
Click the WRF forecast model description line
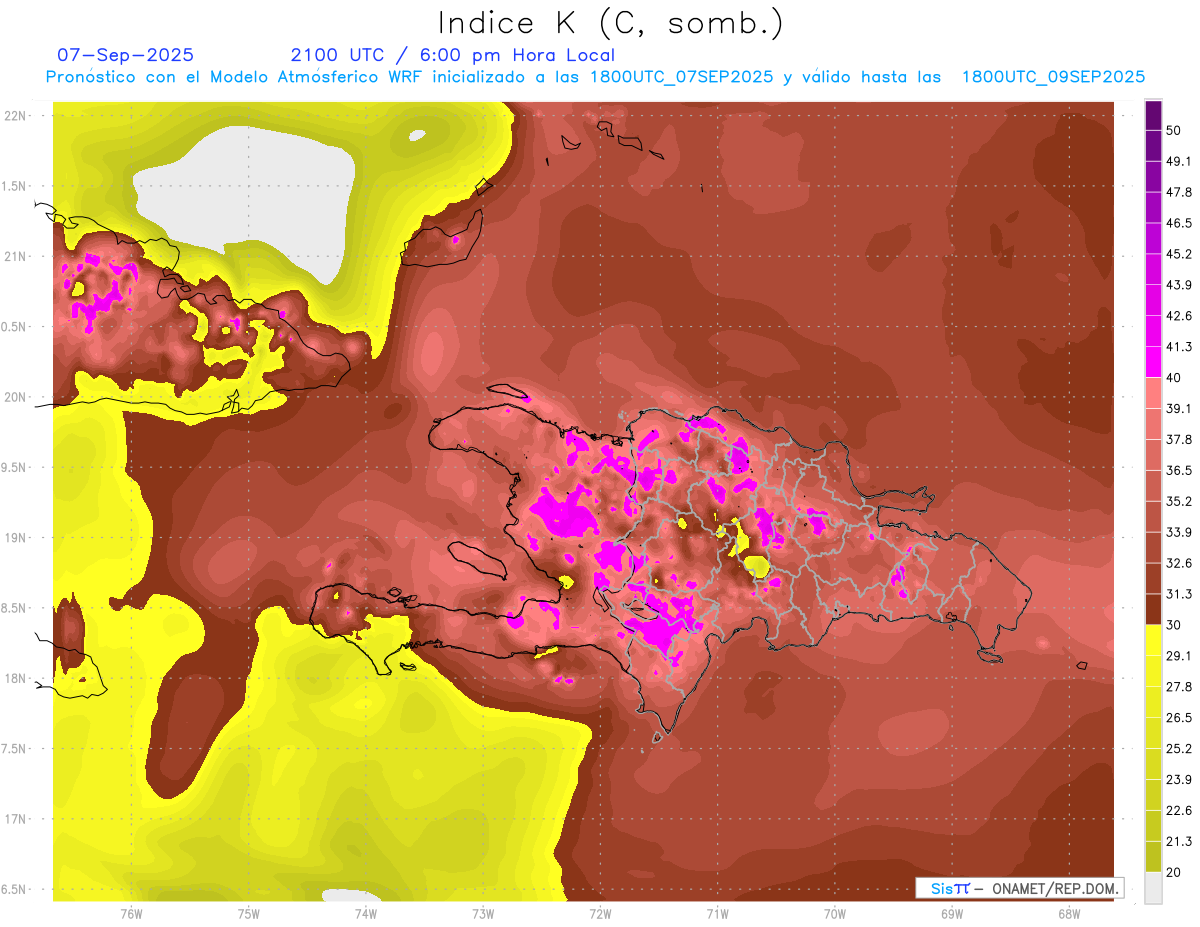(595, 77)
